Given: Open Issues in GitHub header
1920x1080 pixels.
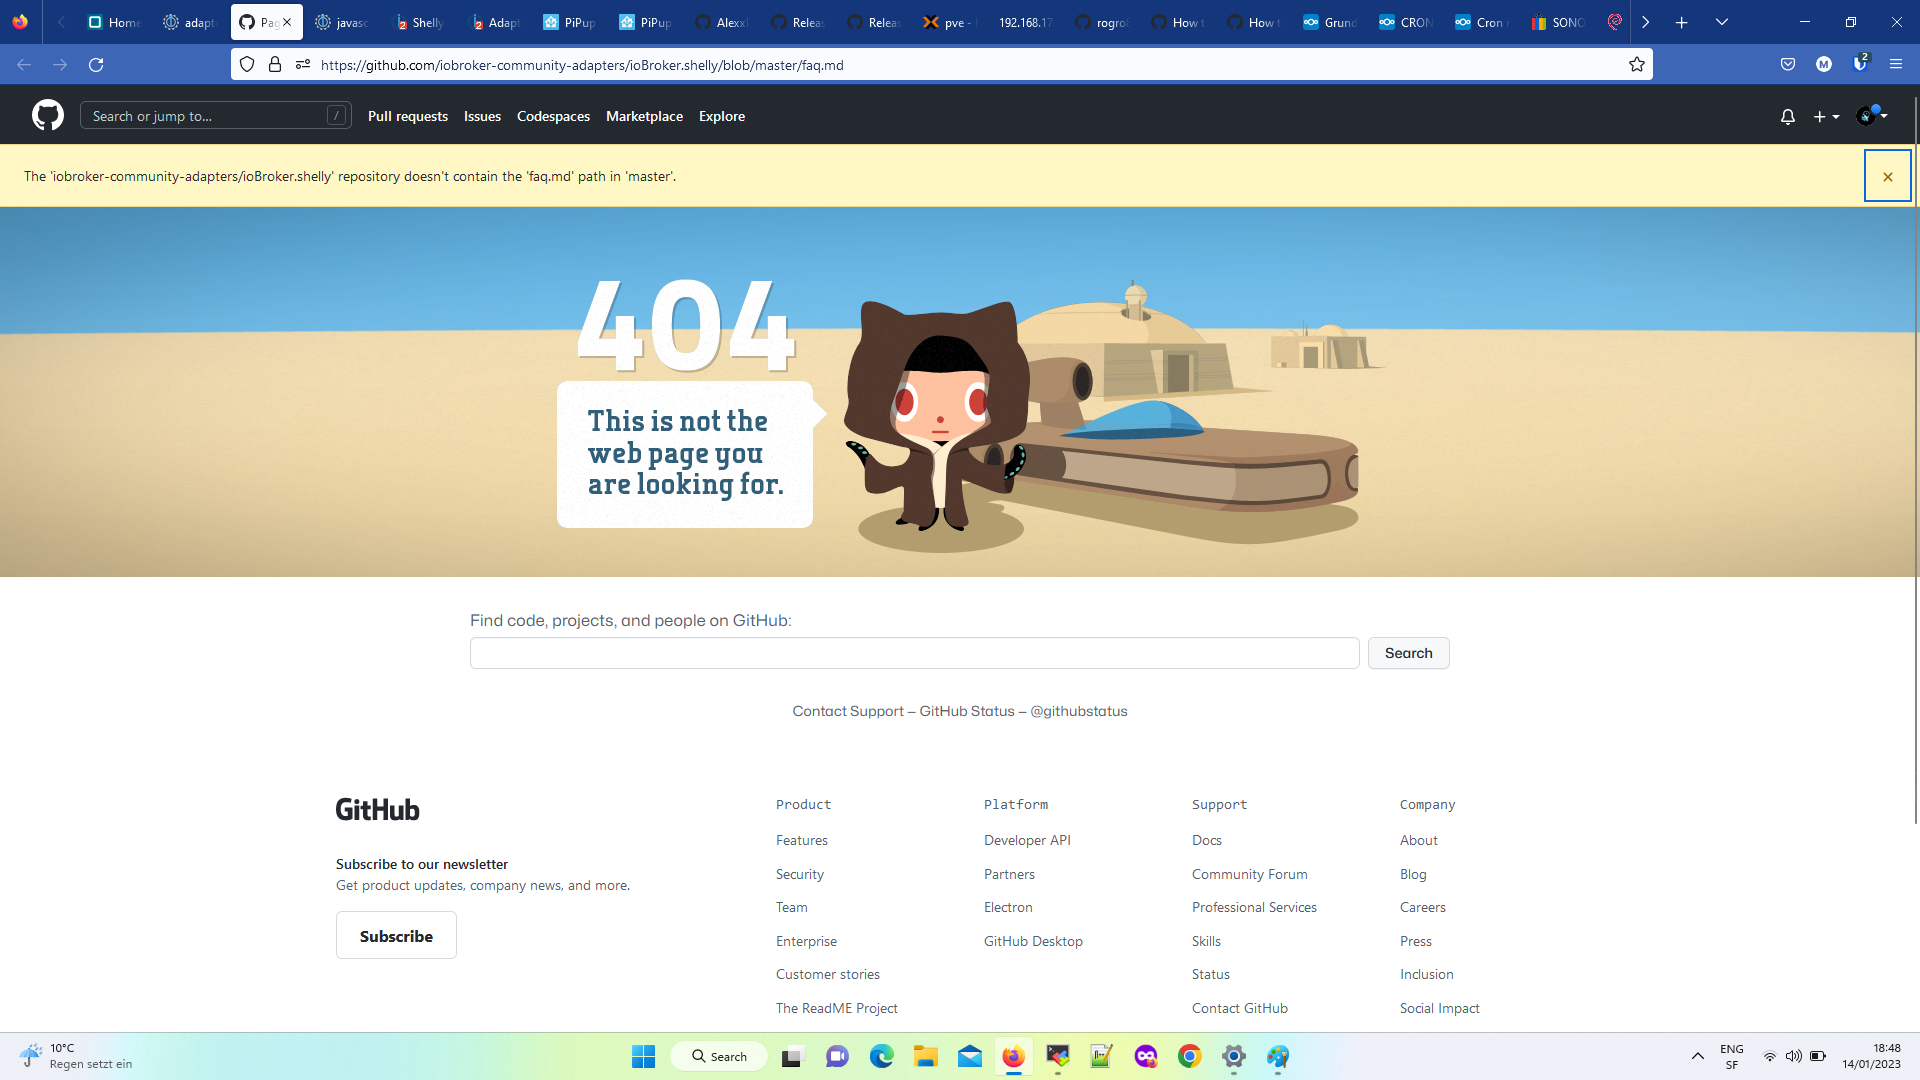Looking at the screenshot, I should point(482,117).
